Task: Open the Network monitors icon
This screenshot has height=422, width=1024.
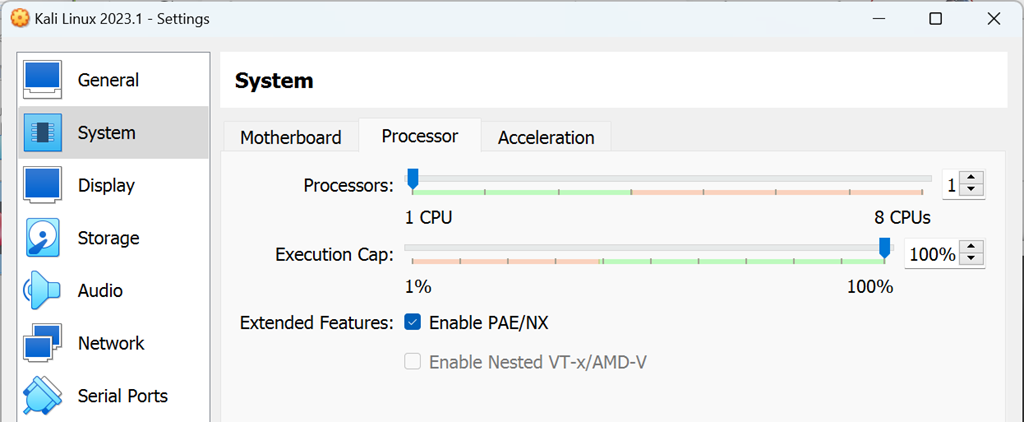Action: coord(42,344)
